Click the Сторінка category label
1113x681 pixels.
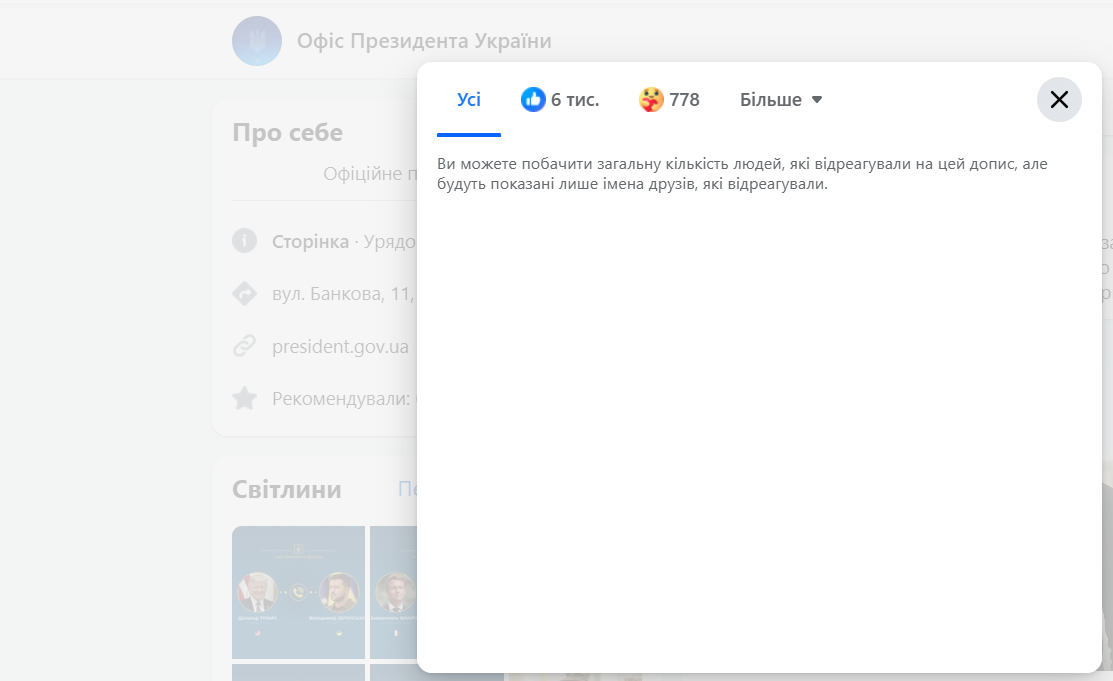pyautogui.click(x=310, y=241)
